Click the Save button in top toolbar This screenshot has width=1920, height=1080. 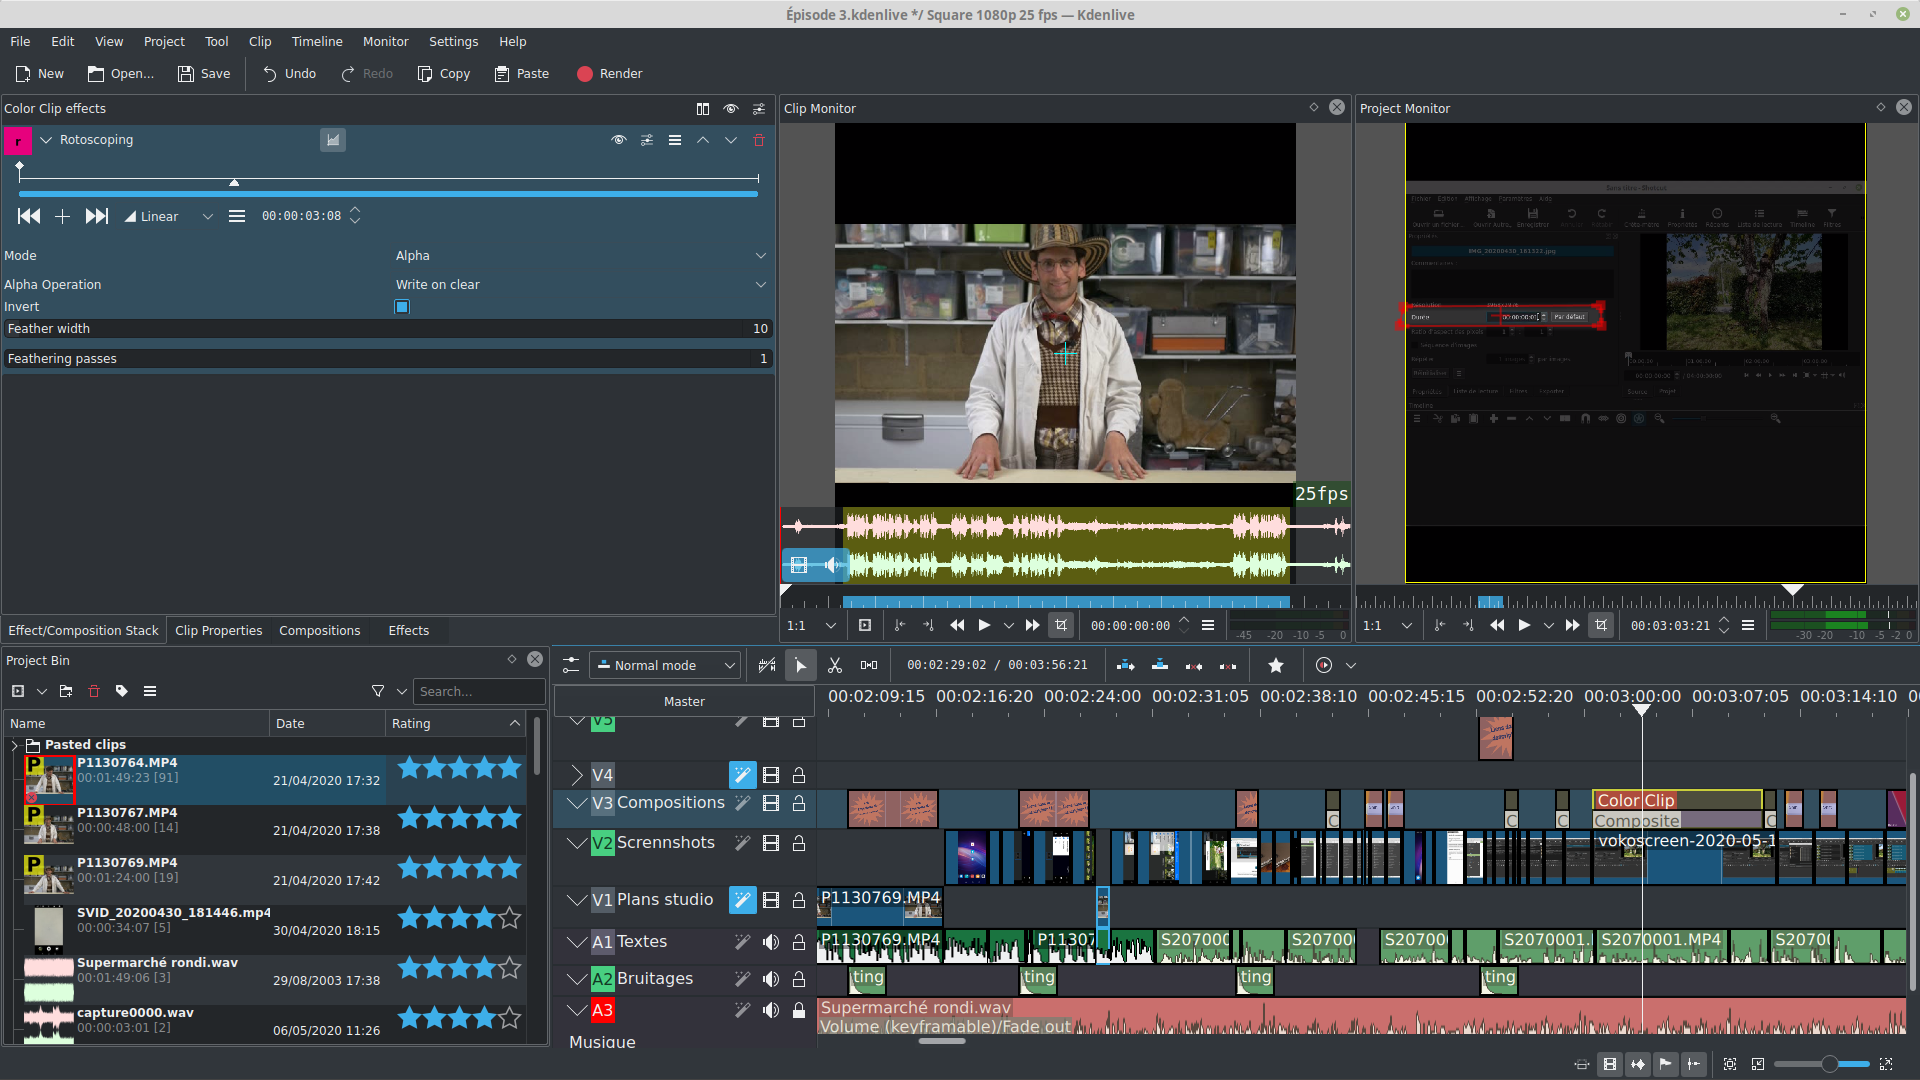[x=204, y=73]
